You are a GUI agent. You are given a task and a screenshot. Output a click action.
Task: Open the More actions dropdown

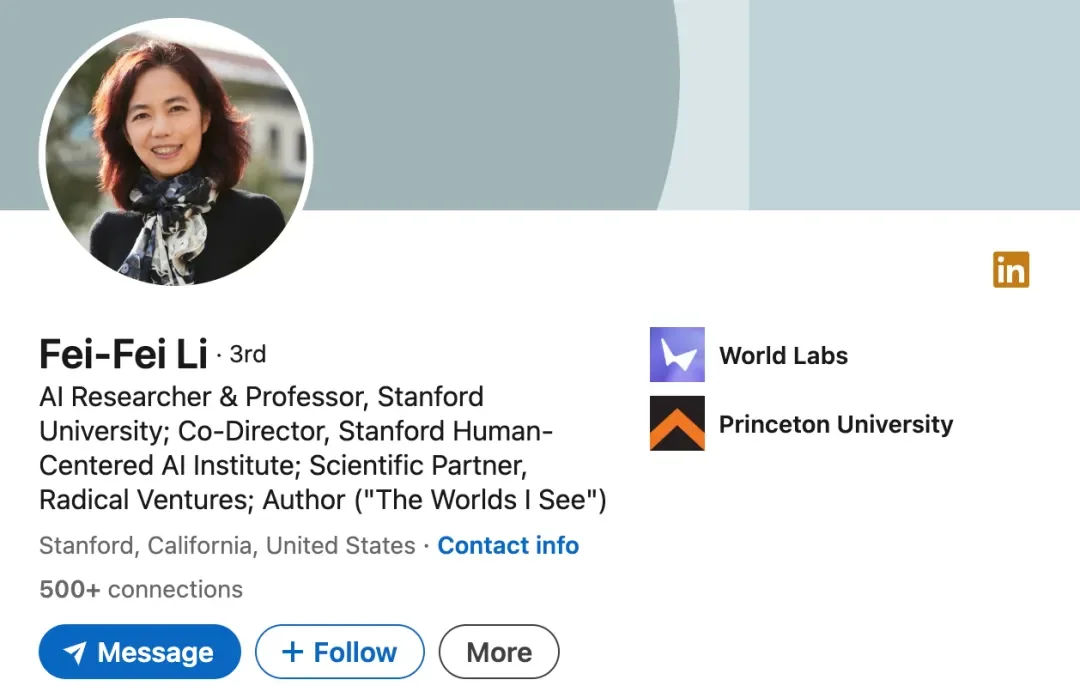(x=499, y=653)
